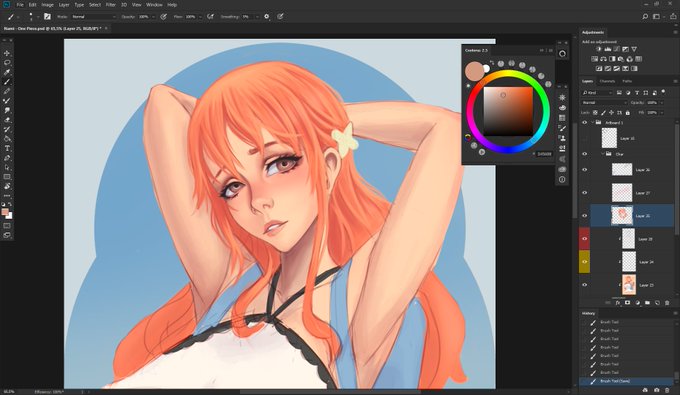This screenshot has width=680, height=395.
Task: Add a Levels adjustment
Action: coord(608,49)
